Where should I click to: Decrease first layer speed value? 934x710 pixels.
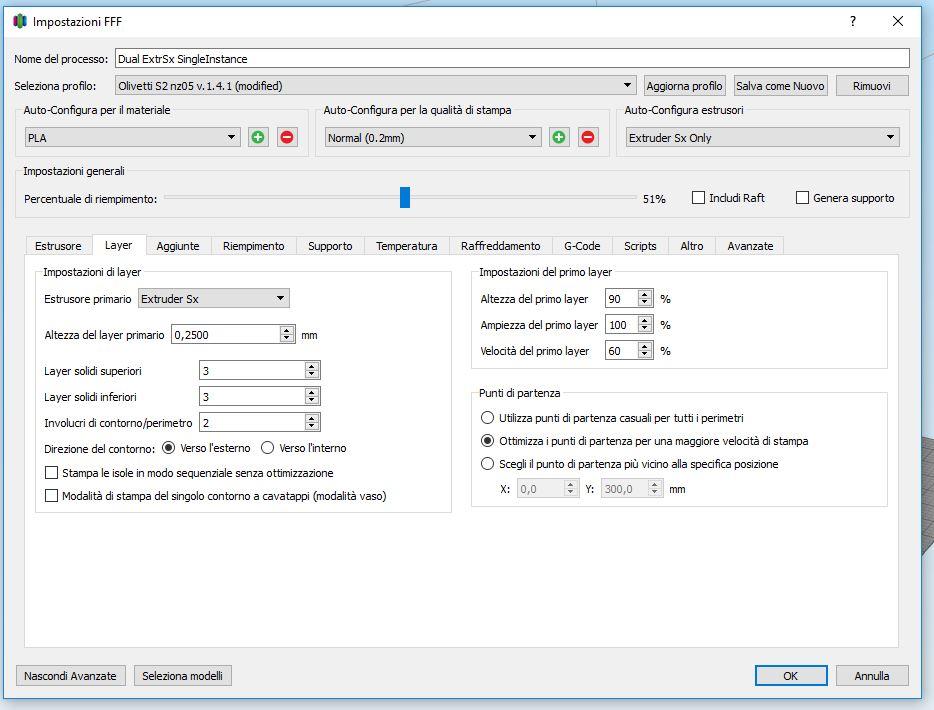pos(645,355)
